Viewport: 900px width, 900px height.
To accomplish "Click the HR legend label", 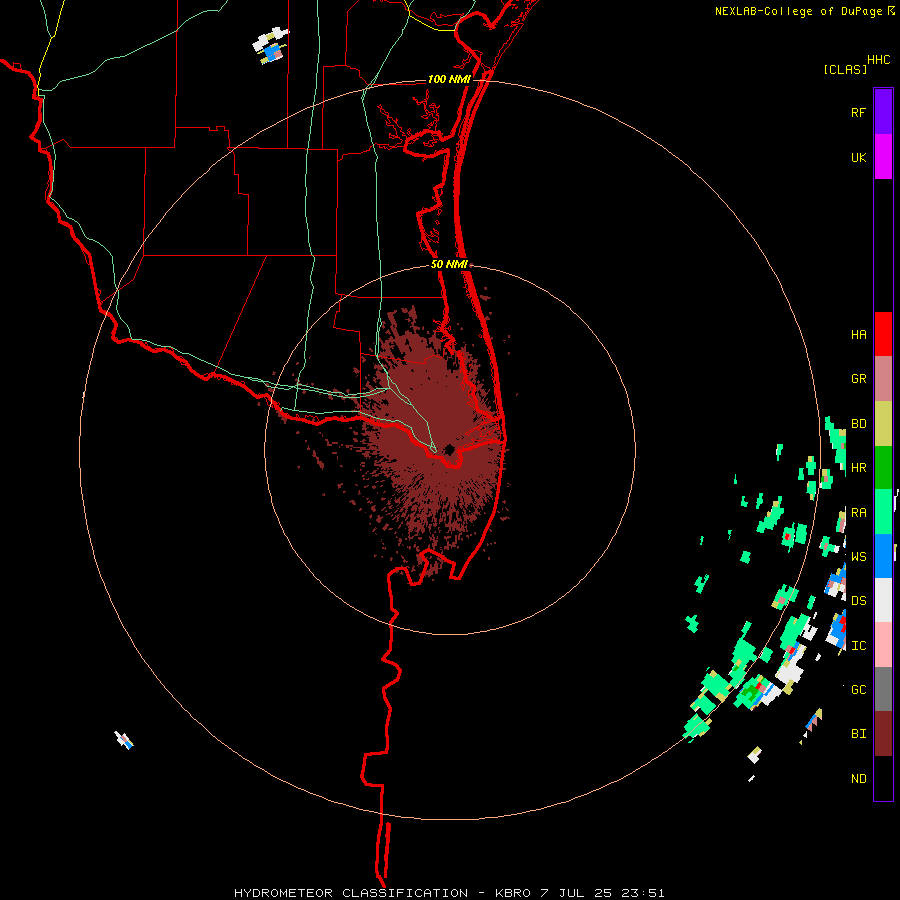I will [x=858, y=468].
